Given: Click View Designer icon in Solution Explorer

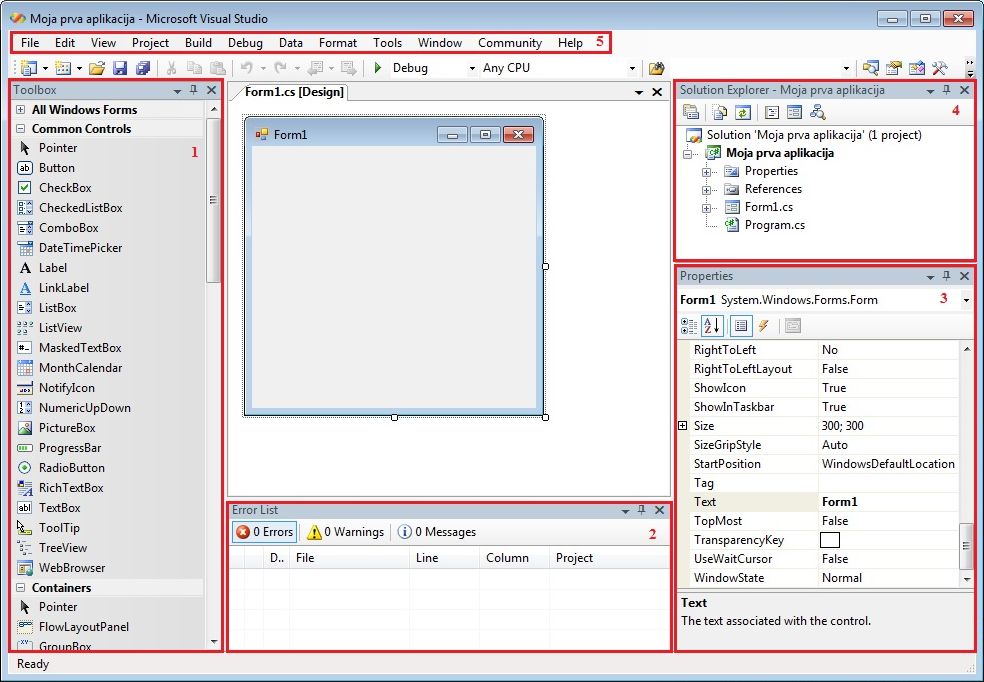Looking at the screenshot, I should click(794, 112).
